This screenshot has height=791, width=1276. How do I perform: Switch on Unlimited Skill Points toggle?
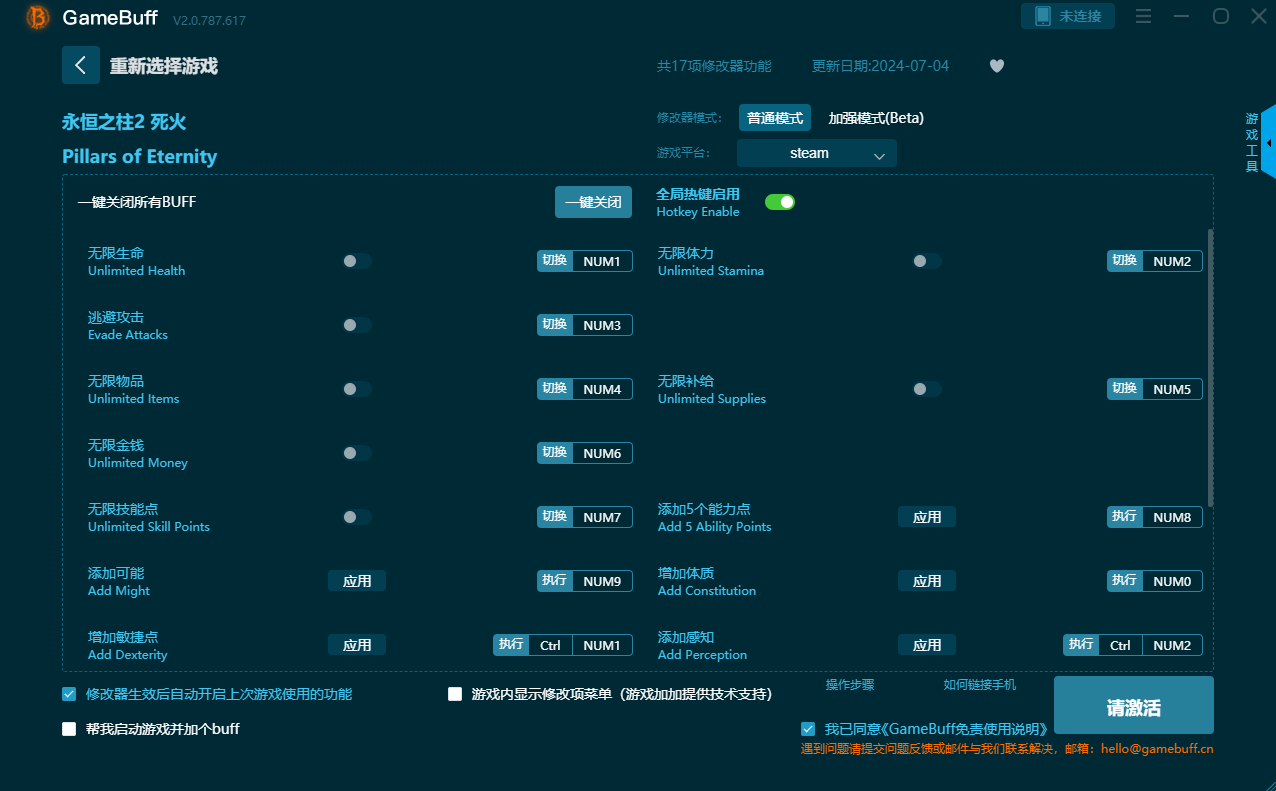pyautogui.click(x=357, y=517)
